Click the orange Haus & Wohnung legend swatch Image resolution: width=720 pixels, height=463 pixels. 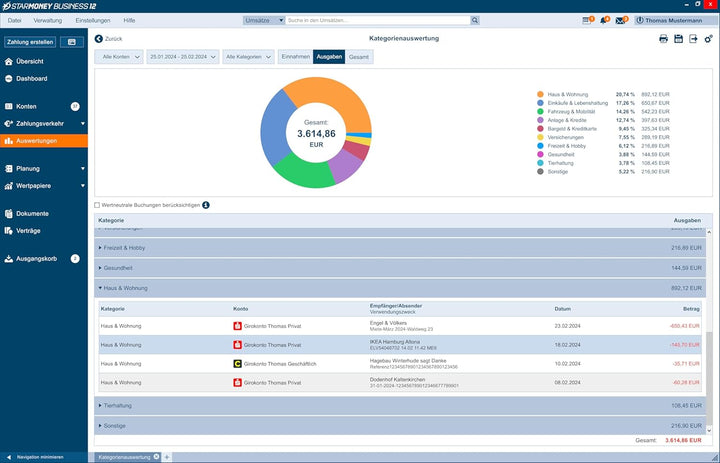point(540,94)
